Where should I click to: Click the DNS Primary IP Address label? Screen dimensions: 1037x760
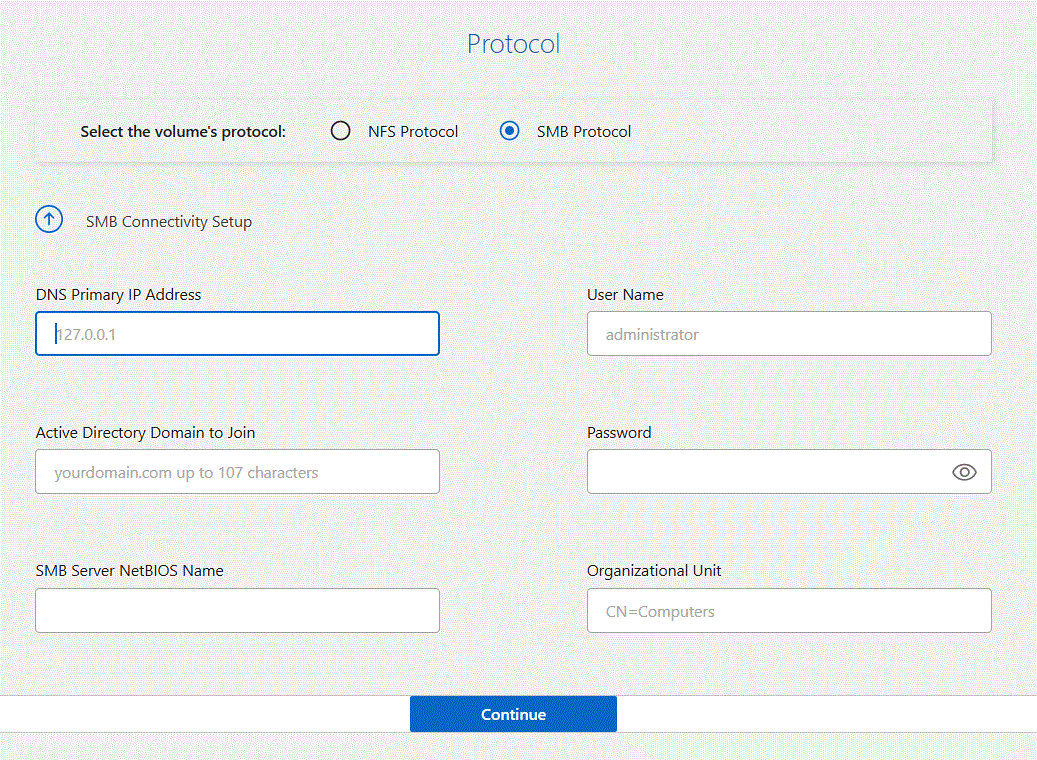pos(118,294)
